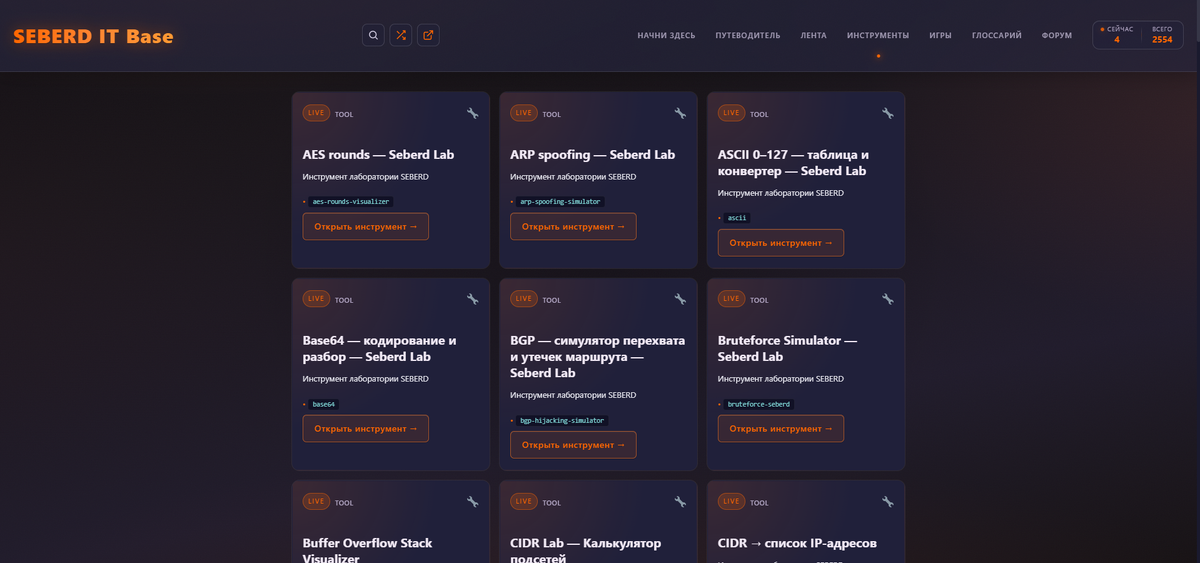Click the SEBERD IT Base logo
The width and height of the screenshot is (1200, 563).
[93, 37]
